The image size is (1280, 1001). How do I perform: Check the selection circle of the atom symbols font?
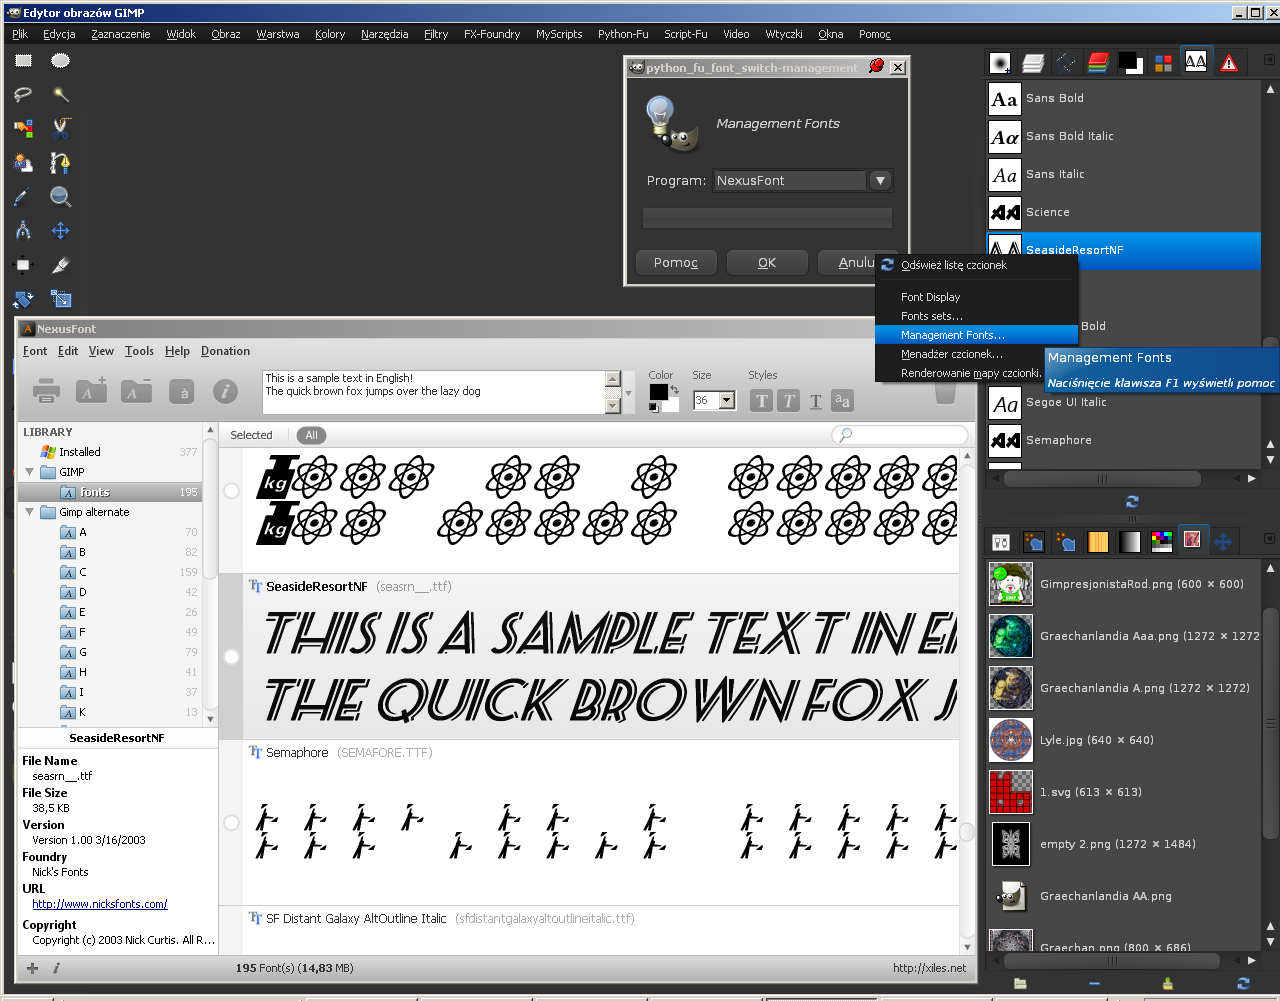pos(232,491)
